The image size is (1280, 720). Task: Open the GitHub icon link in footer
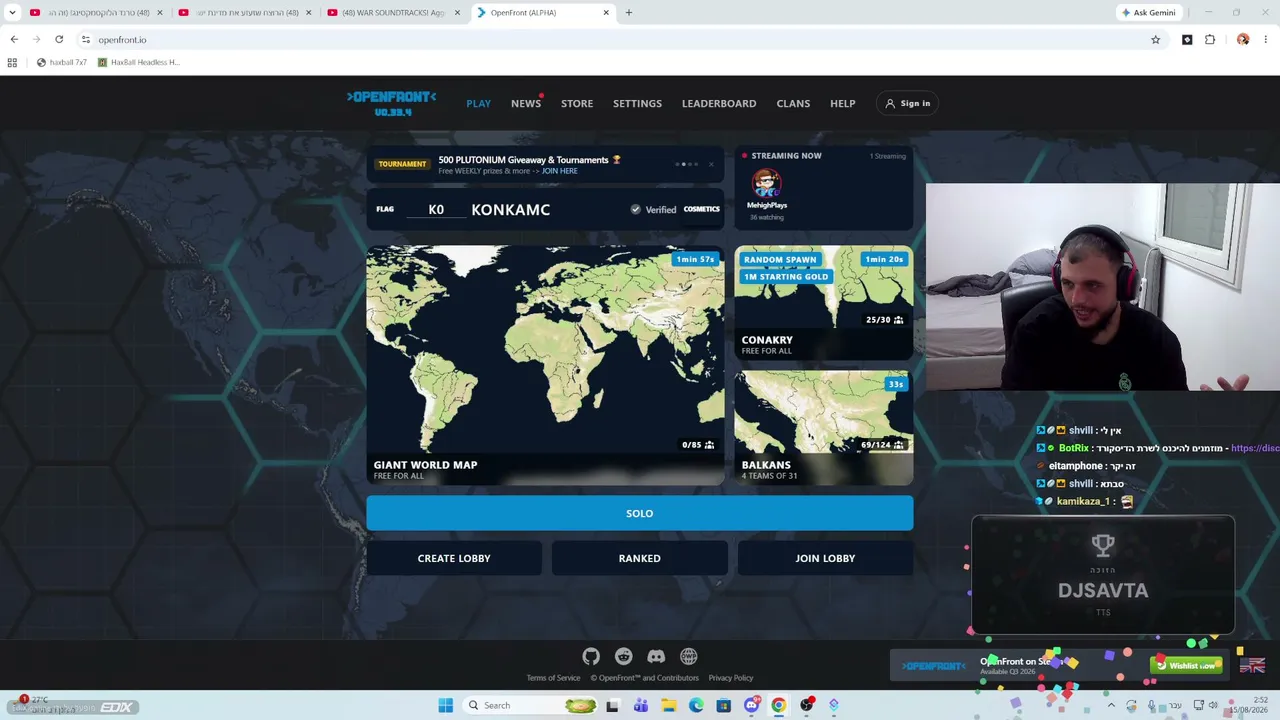coord(591,656)
